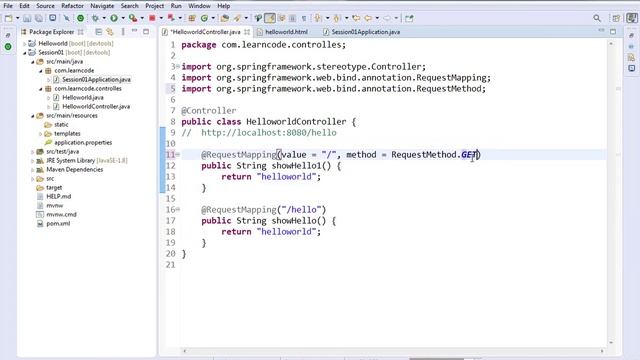Select Helloworld.java in Package Explorer
640x360 pixels.
pos(83,98)
